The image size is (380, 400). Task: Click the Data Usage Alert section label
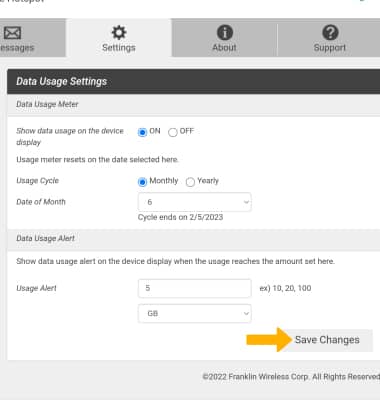click(45, 238)
